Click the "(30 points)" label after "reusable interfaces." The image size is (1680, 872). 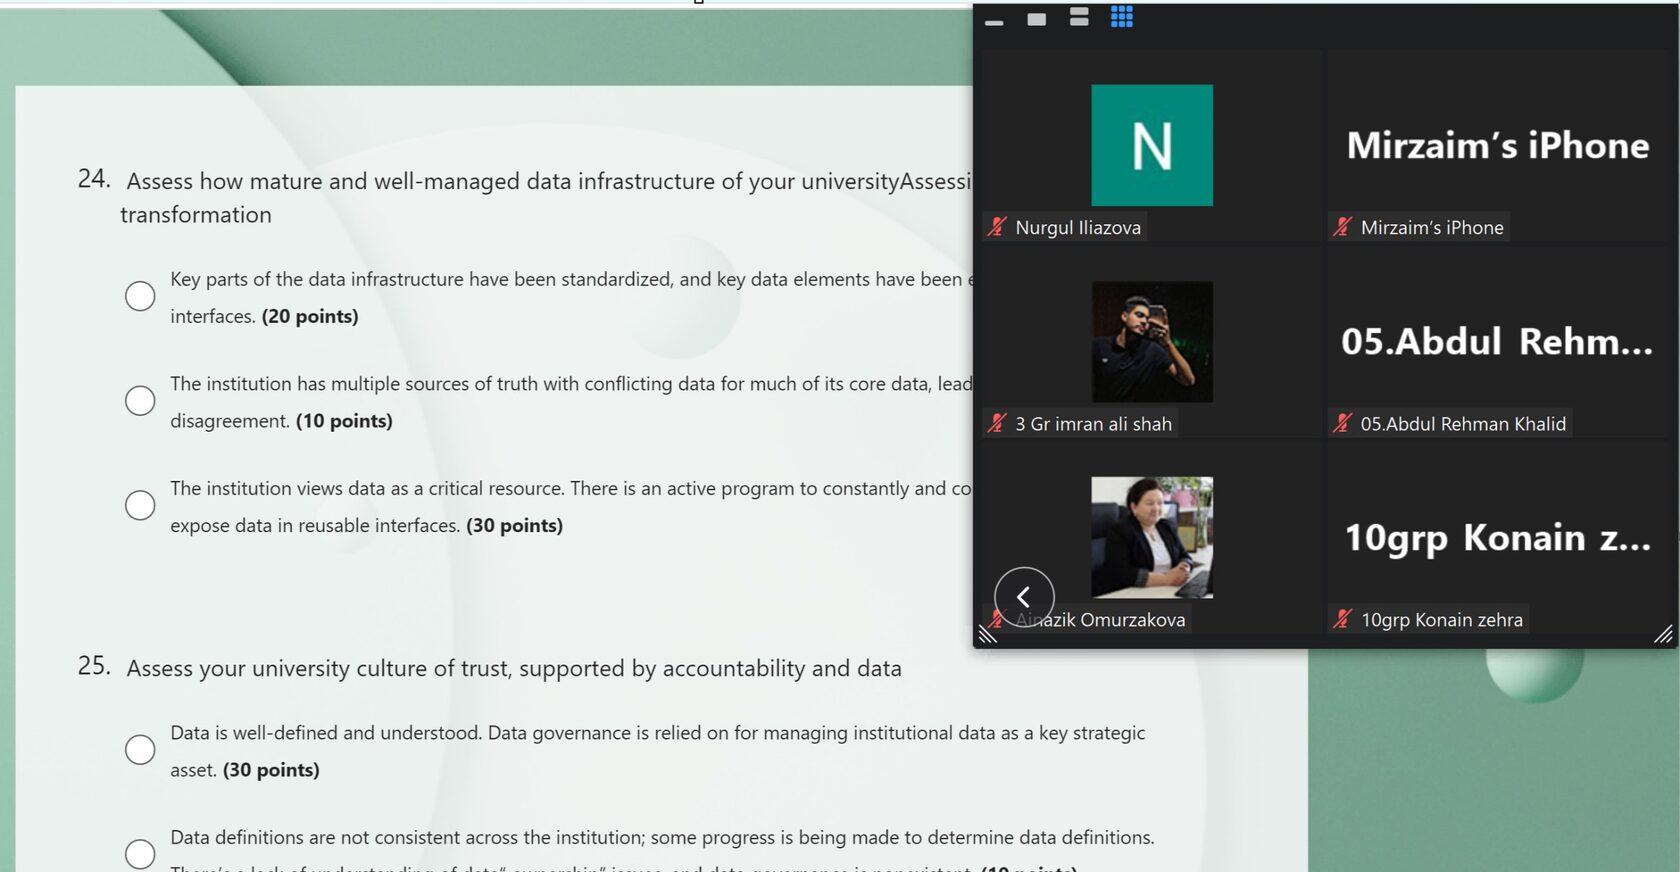[514, 525]
